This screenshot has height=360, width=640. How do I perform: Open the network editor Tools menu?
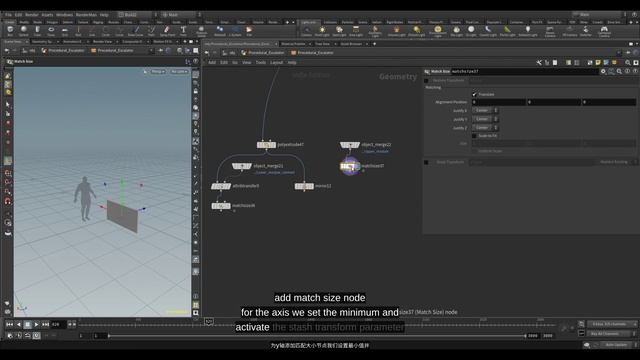[260, 62]
